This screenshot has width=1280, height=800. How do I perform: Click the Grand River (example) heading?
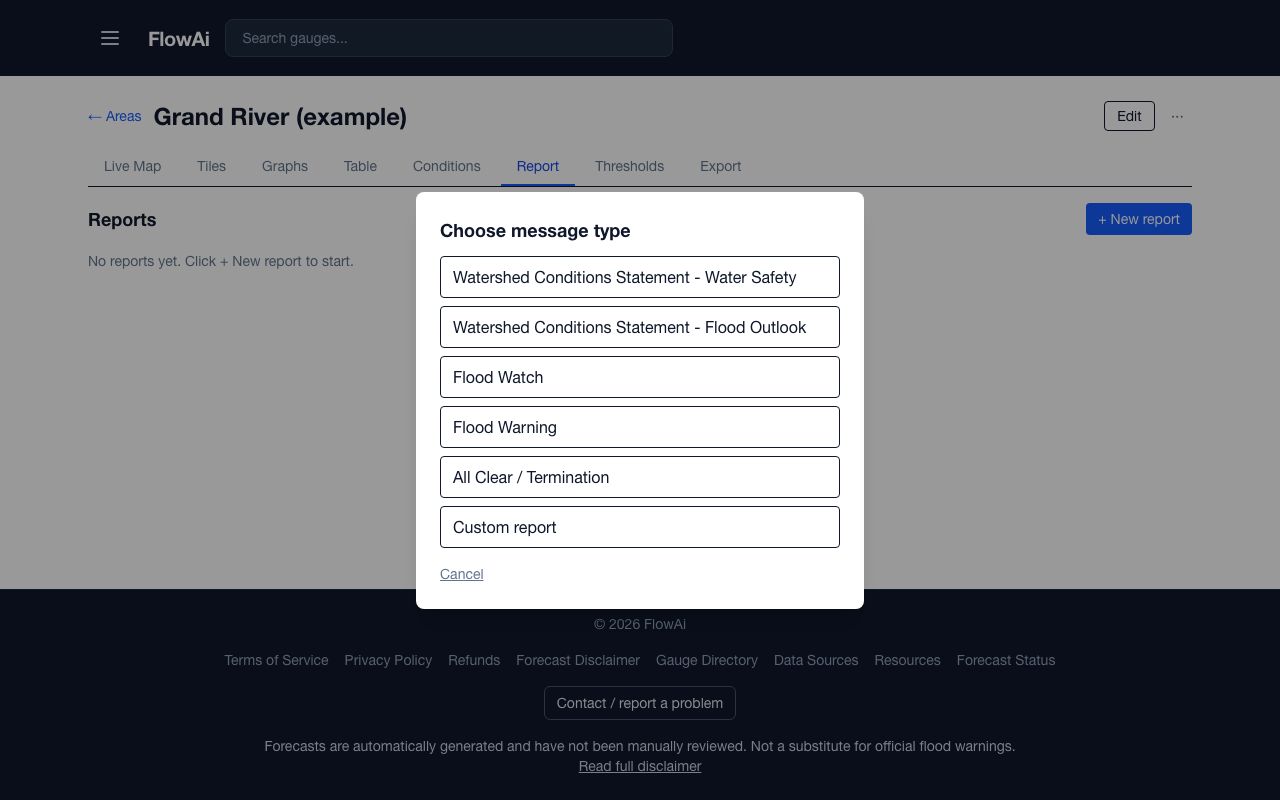click(x=280, y=117)
